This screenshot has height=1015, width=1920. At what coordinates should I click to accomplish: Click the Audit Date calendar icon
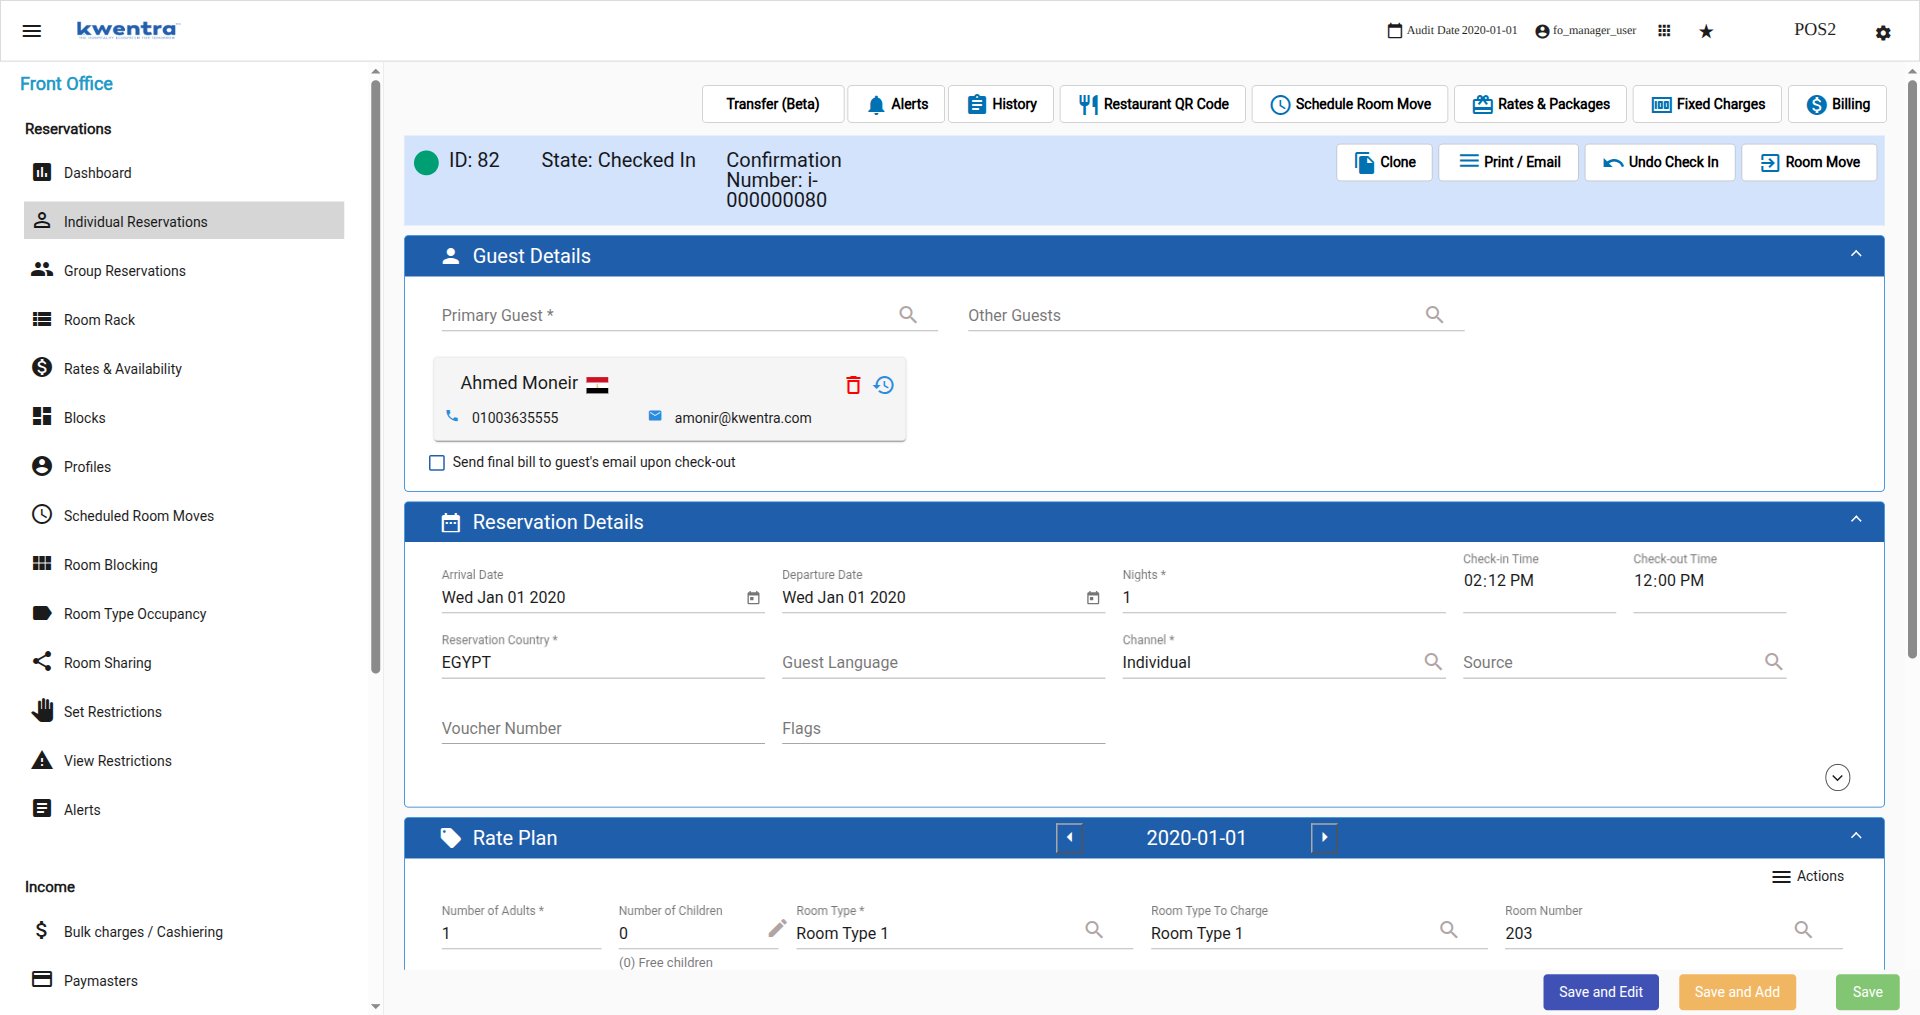click(x=1395, y=31)
